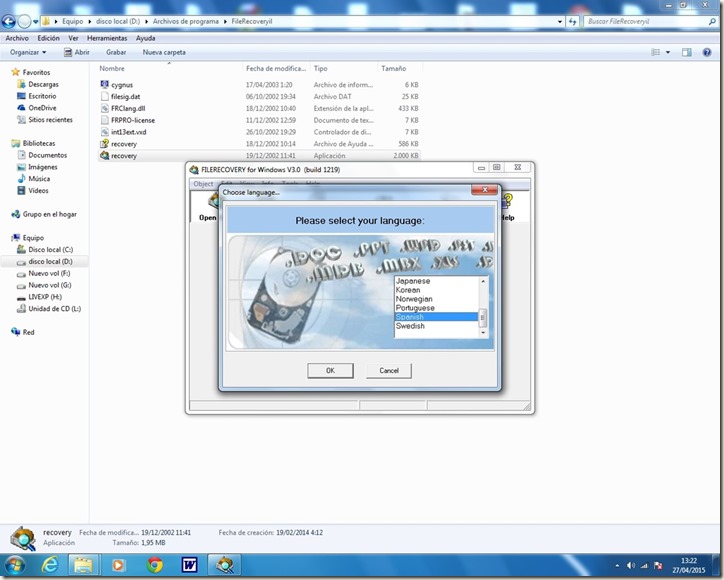Open OneDrive in the navigation pane
The image size is (724, 580).
click(42, 108)
